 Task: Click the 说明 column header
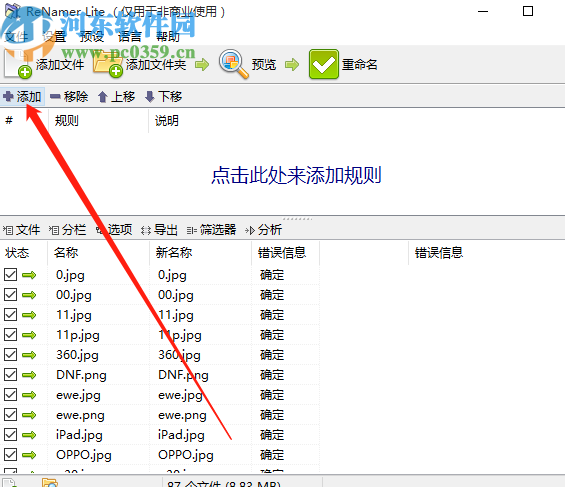point(166,121)
